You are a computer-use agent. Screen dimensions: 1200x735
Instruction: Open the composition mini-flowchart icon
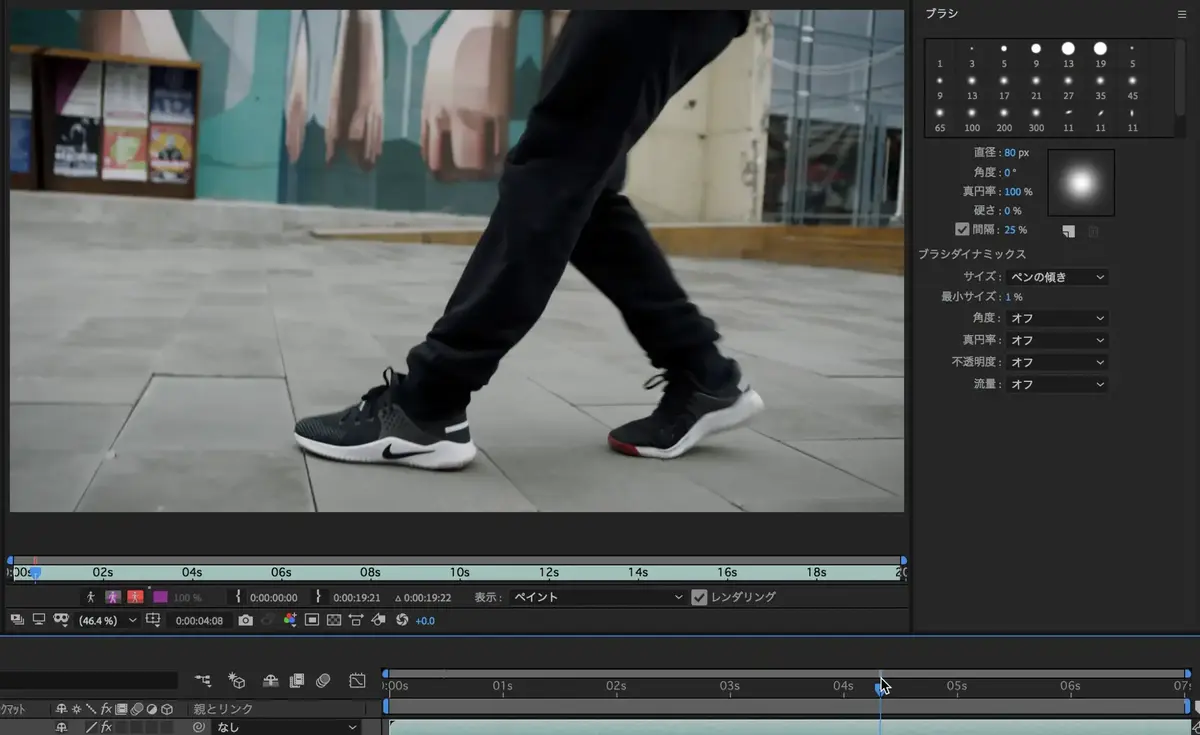(x=203, y=681)
